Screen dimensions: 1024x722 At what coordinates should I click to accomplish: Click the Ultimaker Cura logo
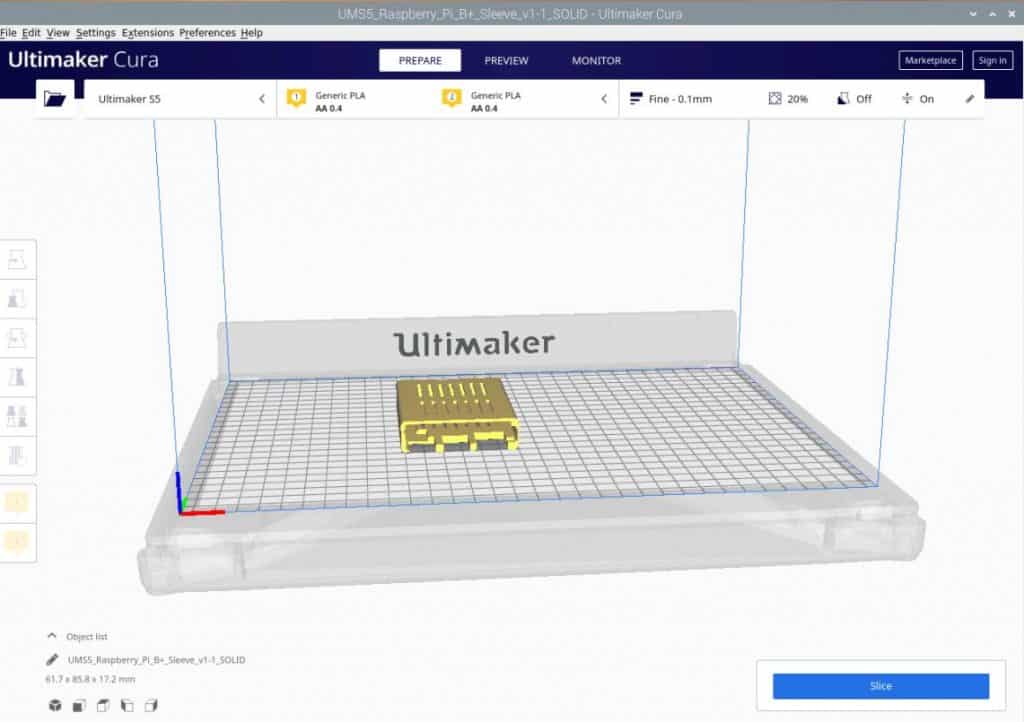click(x=83, y=59)
